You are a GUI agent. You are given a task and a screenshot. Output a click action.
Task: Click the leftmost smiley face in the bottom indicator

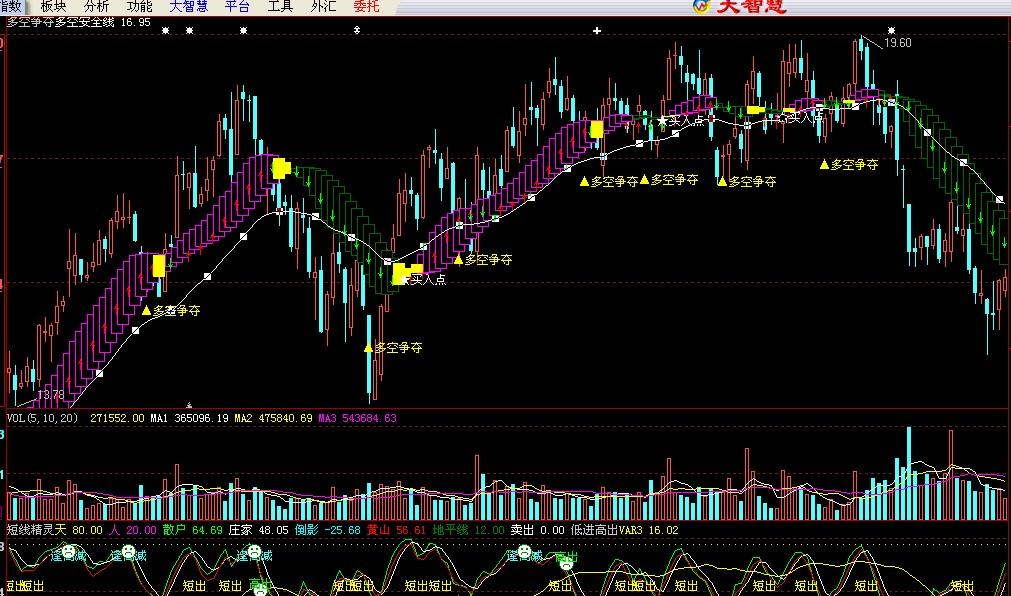point(69,551)
